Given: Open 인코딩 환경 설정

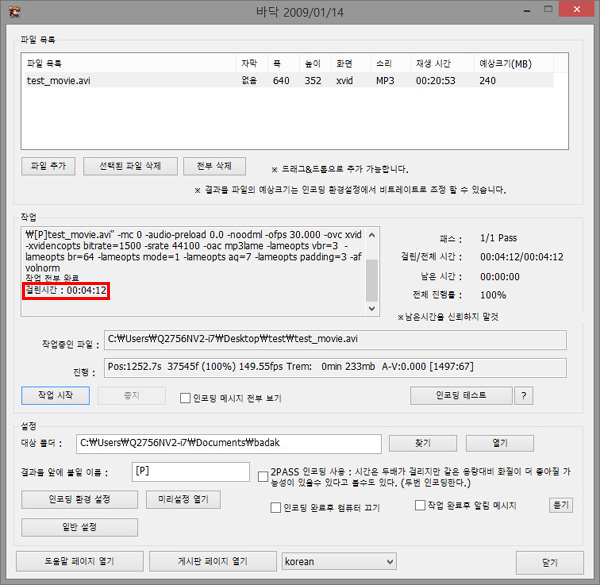Looking at the screenshot, I should tap(79, 499).
